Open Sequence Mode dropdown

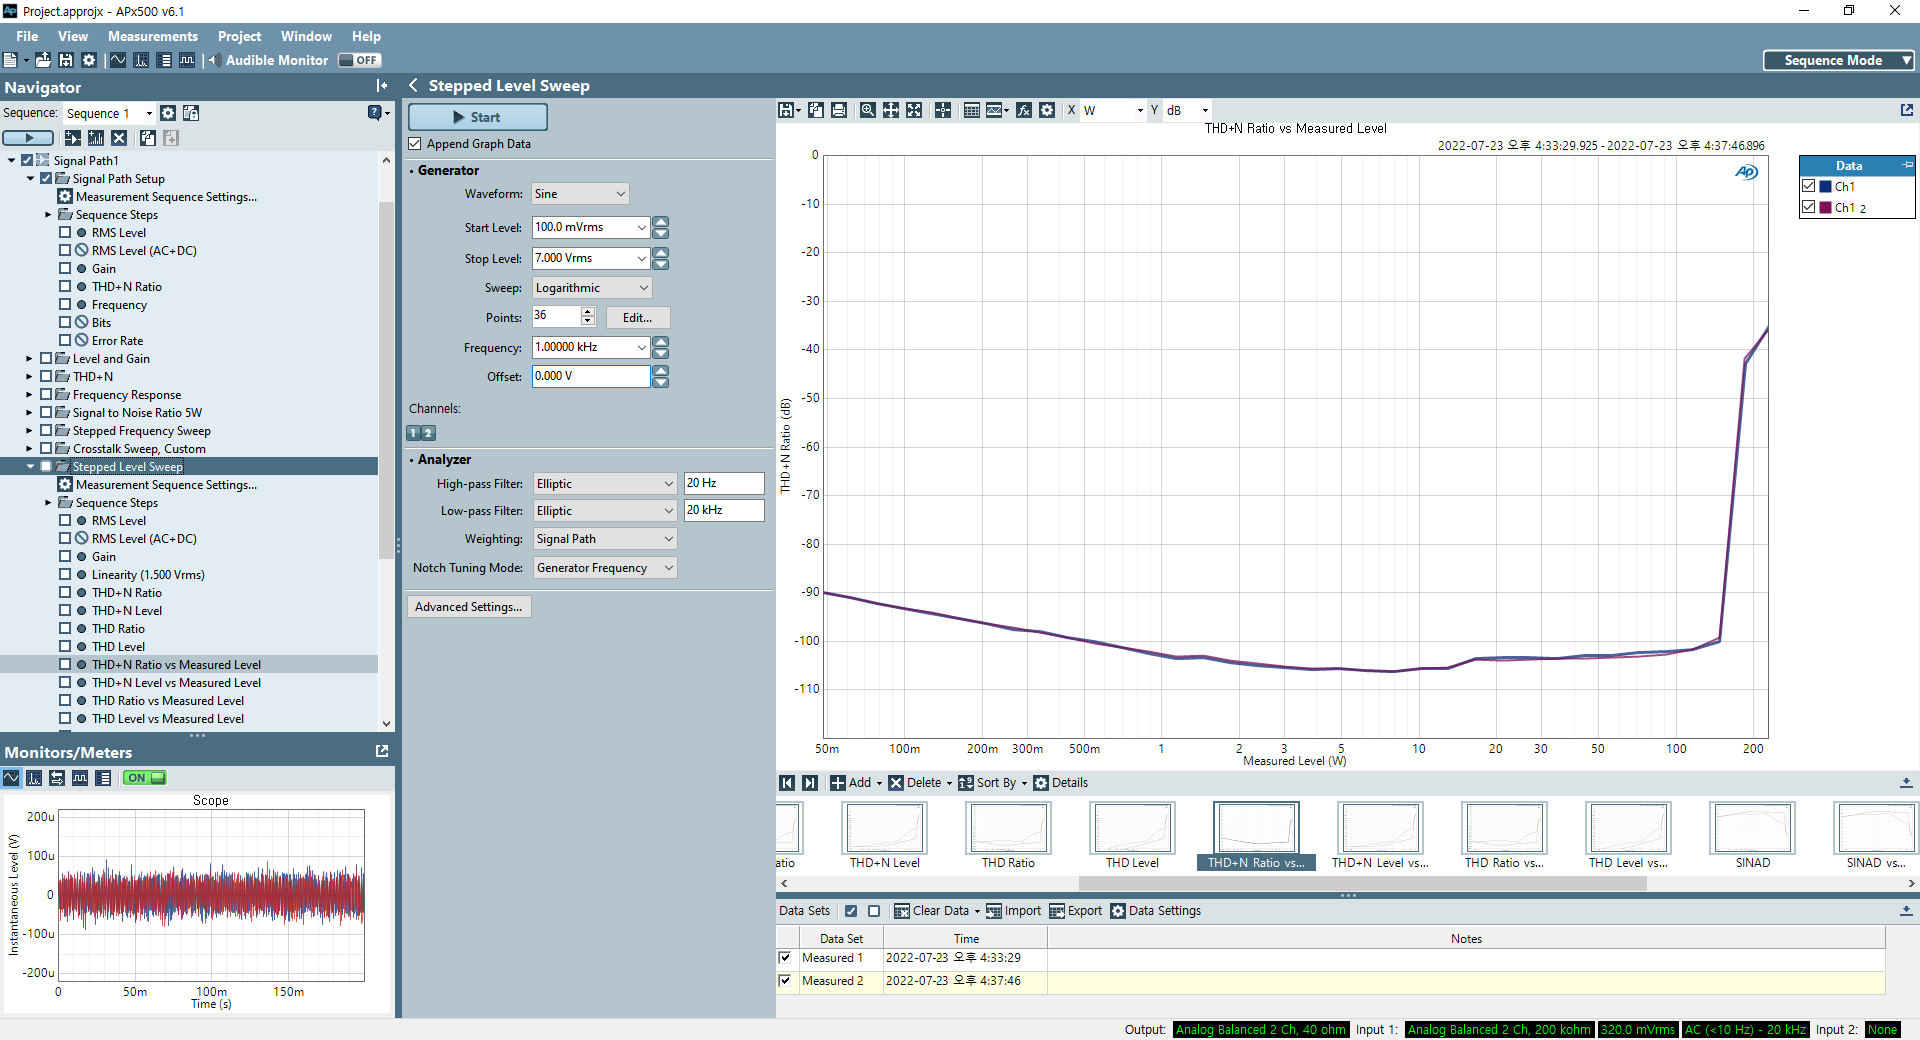(x=1839, y=60)
